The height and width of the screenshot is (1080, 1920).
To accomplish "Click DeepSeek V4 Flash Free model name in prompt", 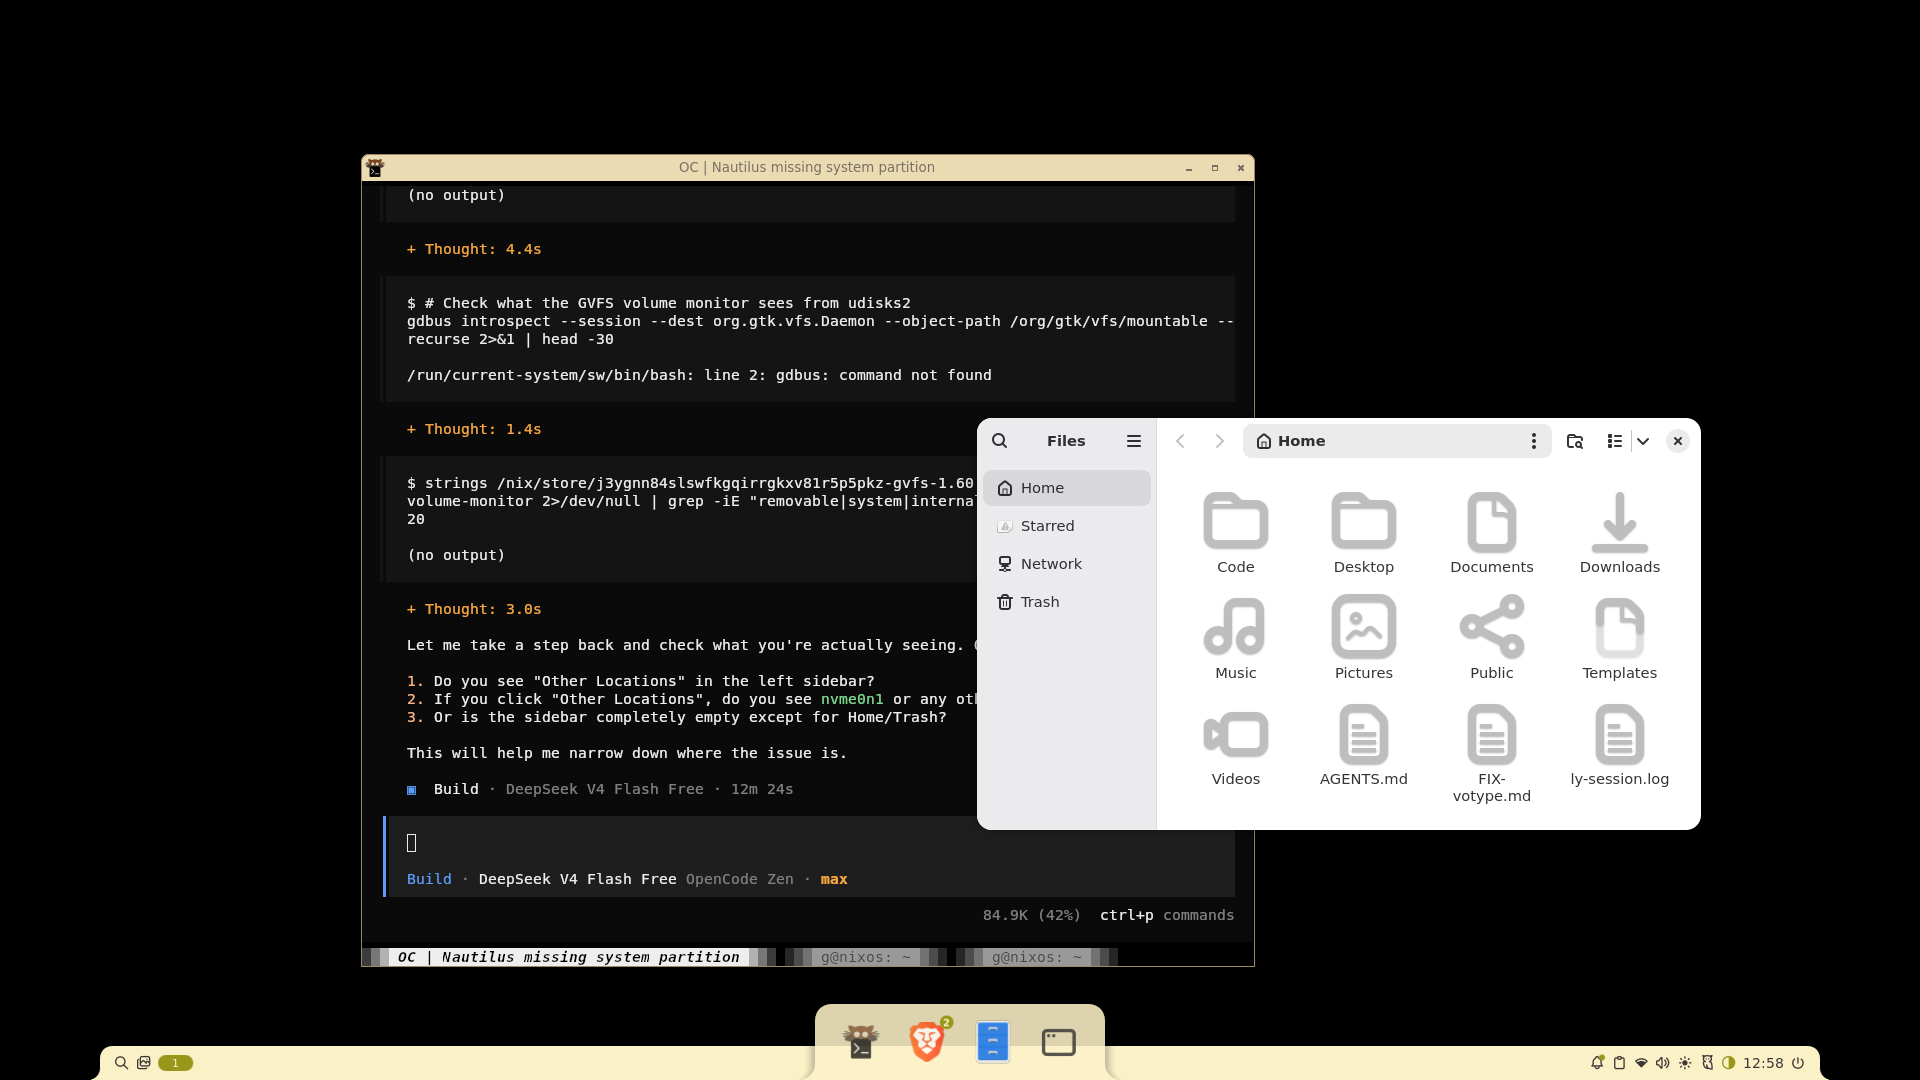I will click(577, 879).
